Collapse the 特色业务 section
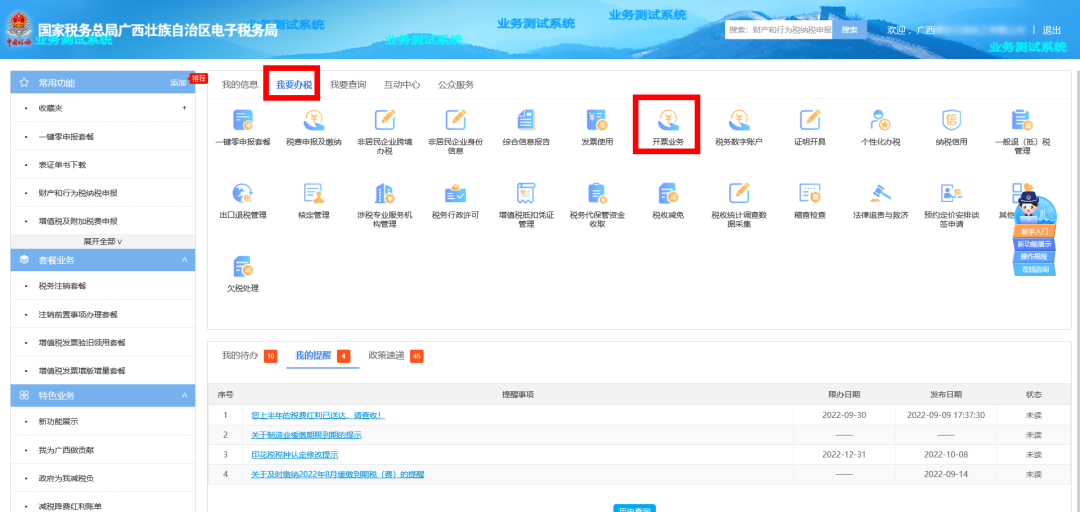The image size is (1080, 512). (x=184, y=395)
